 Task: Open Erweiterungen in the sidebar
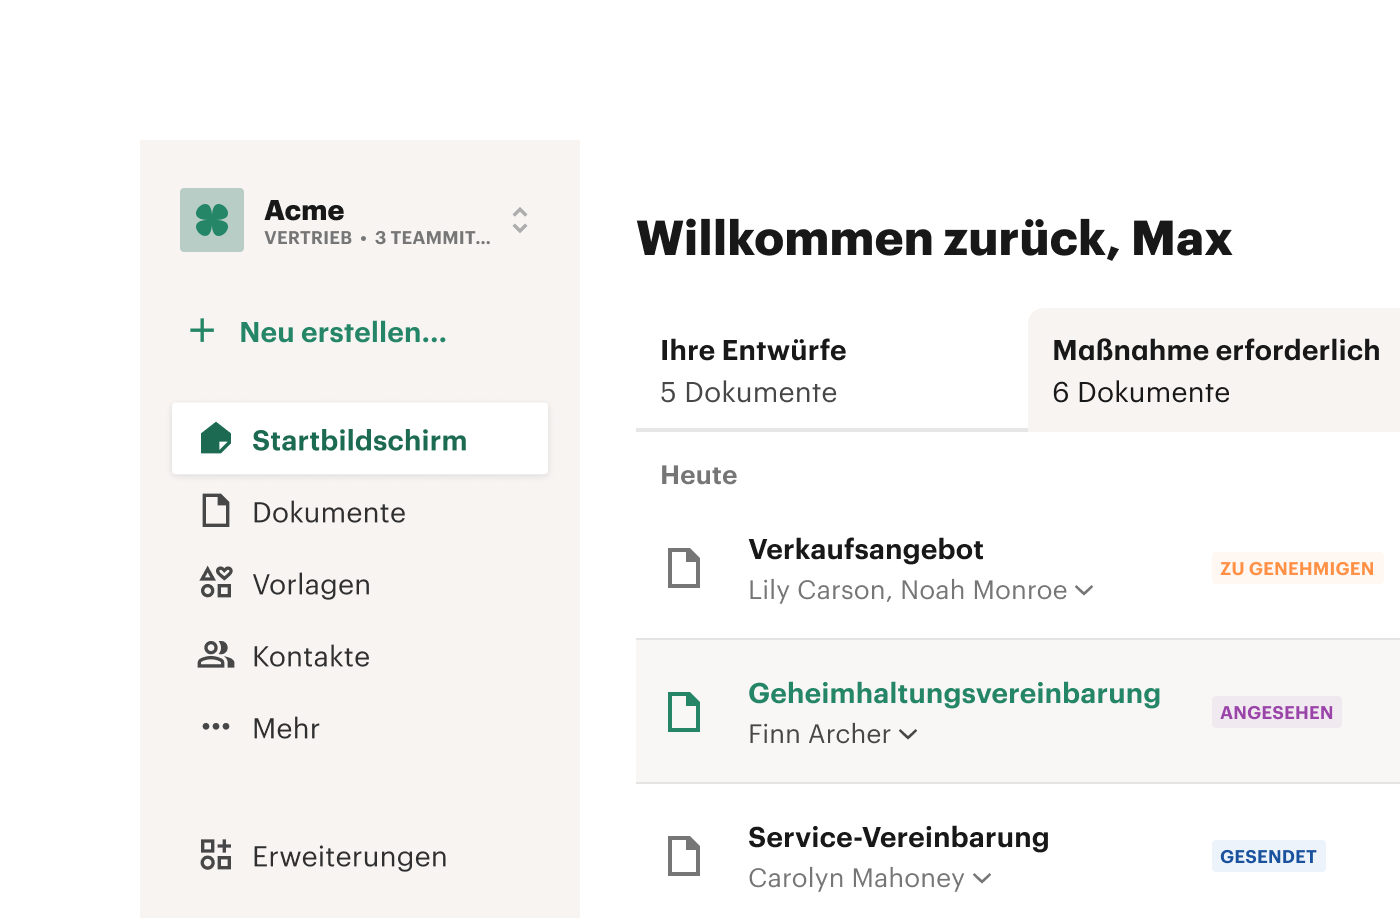(349, 856)
